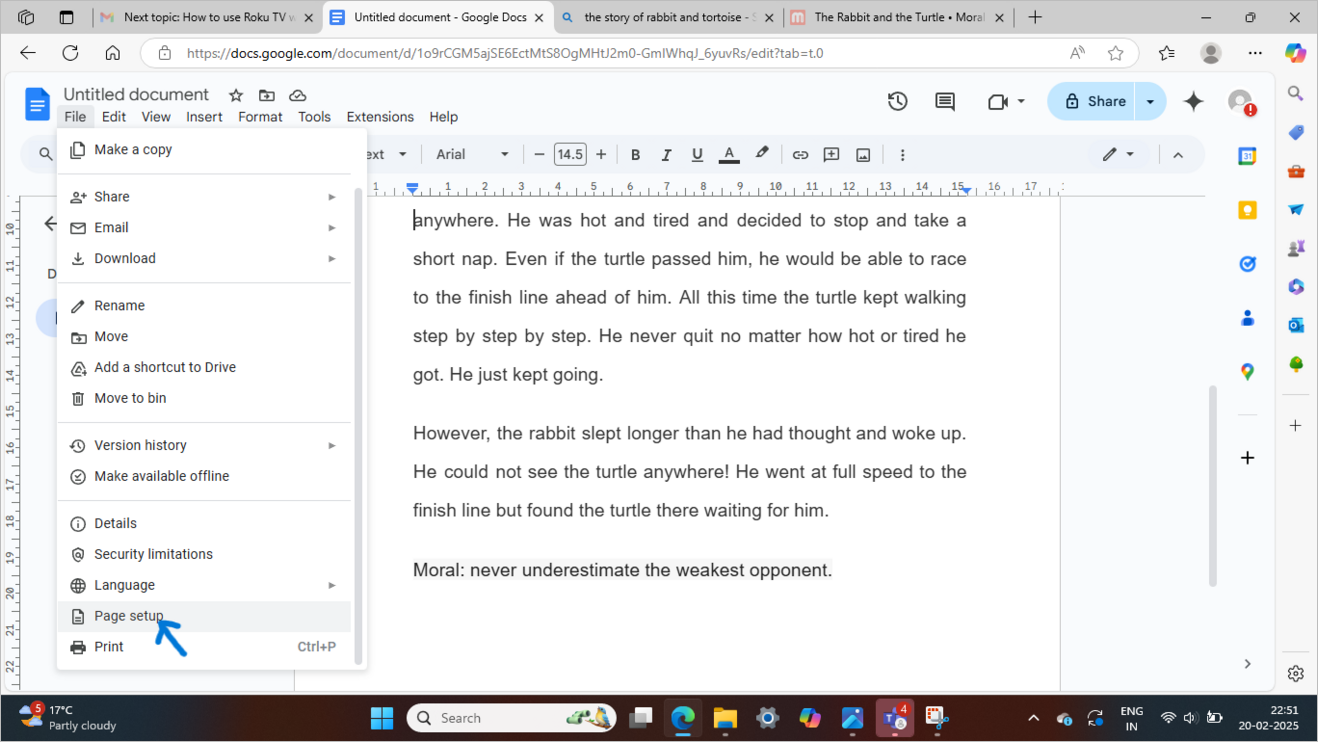Click the font size input field

[570, 155]
